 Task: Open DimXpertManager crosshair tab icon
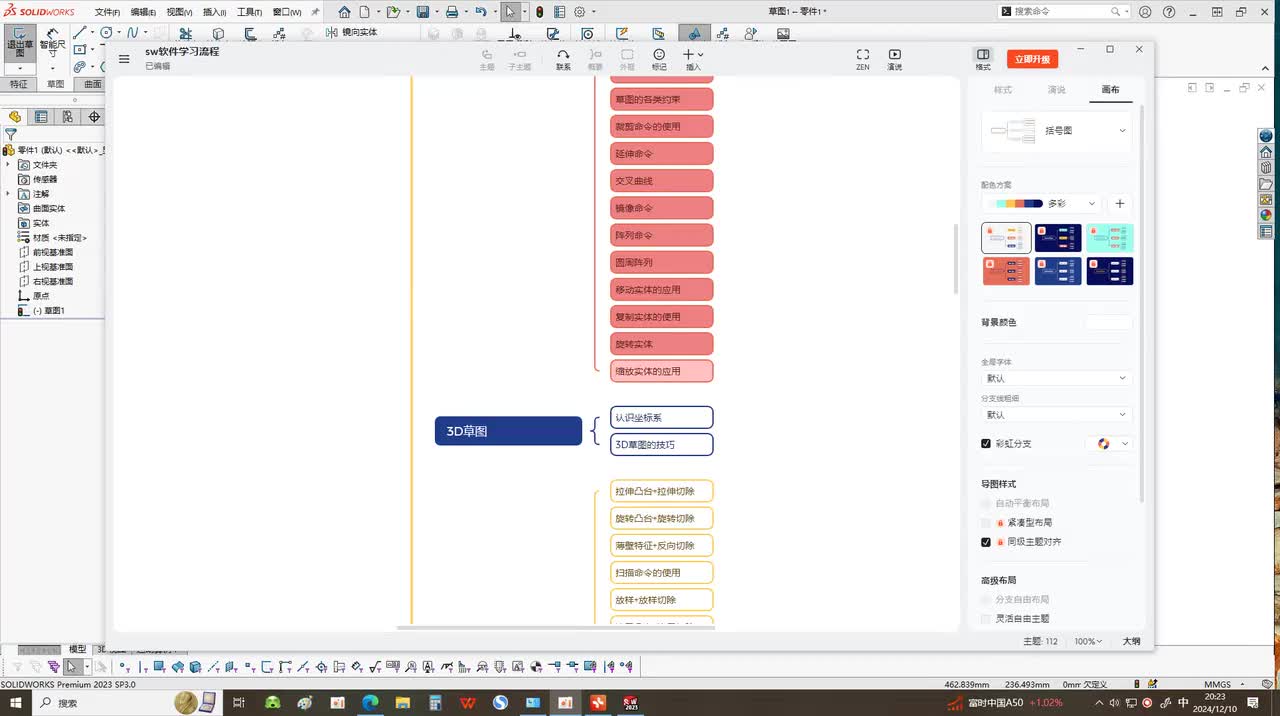(94, 117)
